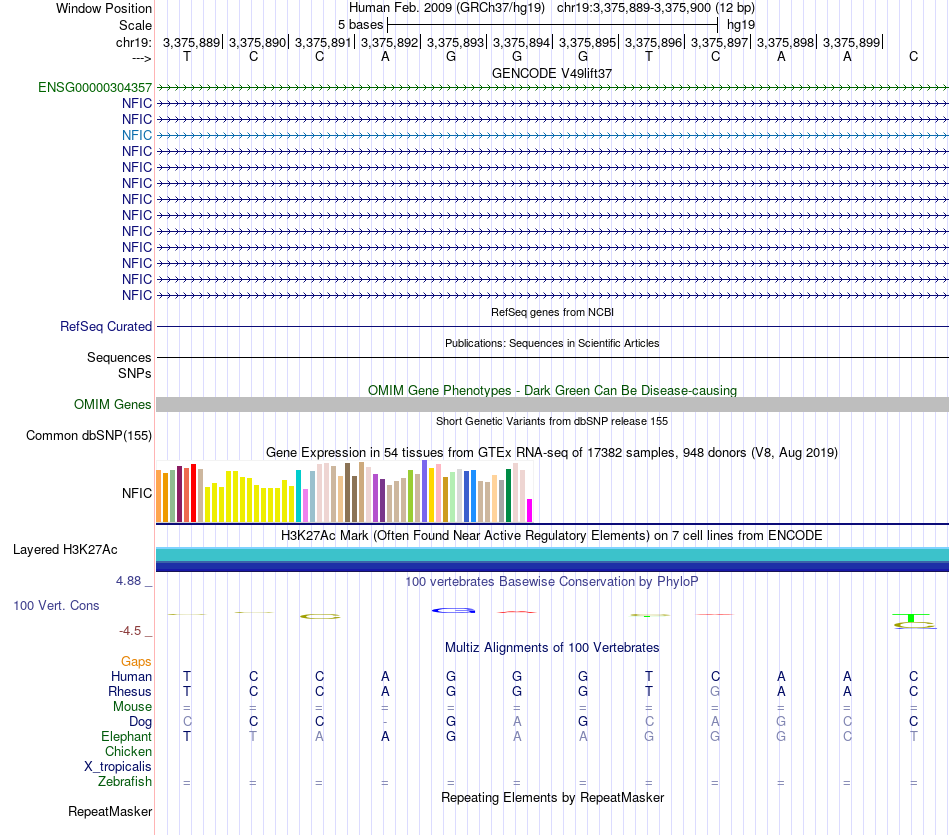Click the position label 3,375,899
Screen dimensions: 950x835
pyautogui.click(x=851, y=42)
